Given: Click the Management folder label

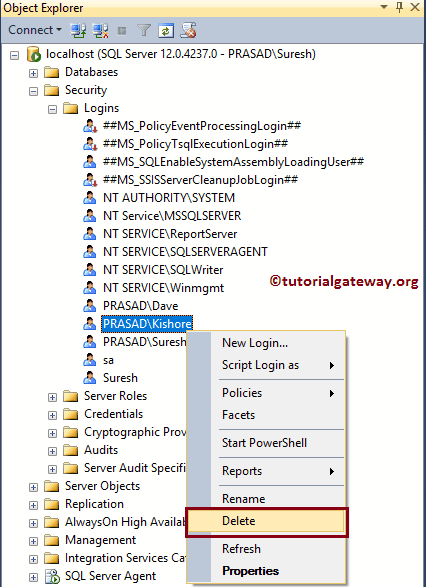Looking at the screenshot, I should click(100, 540).
